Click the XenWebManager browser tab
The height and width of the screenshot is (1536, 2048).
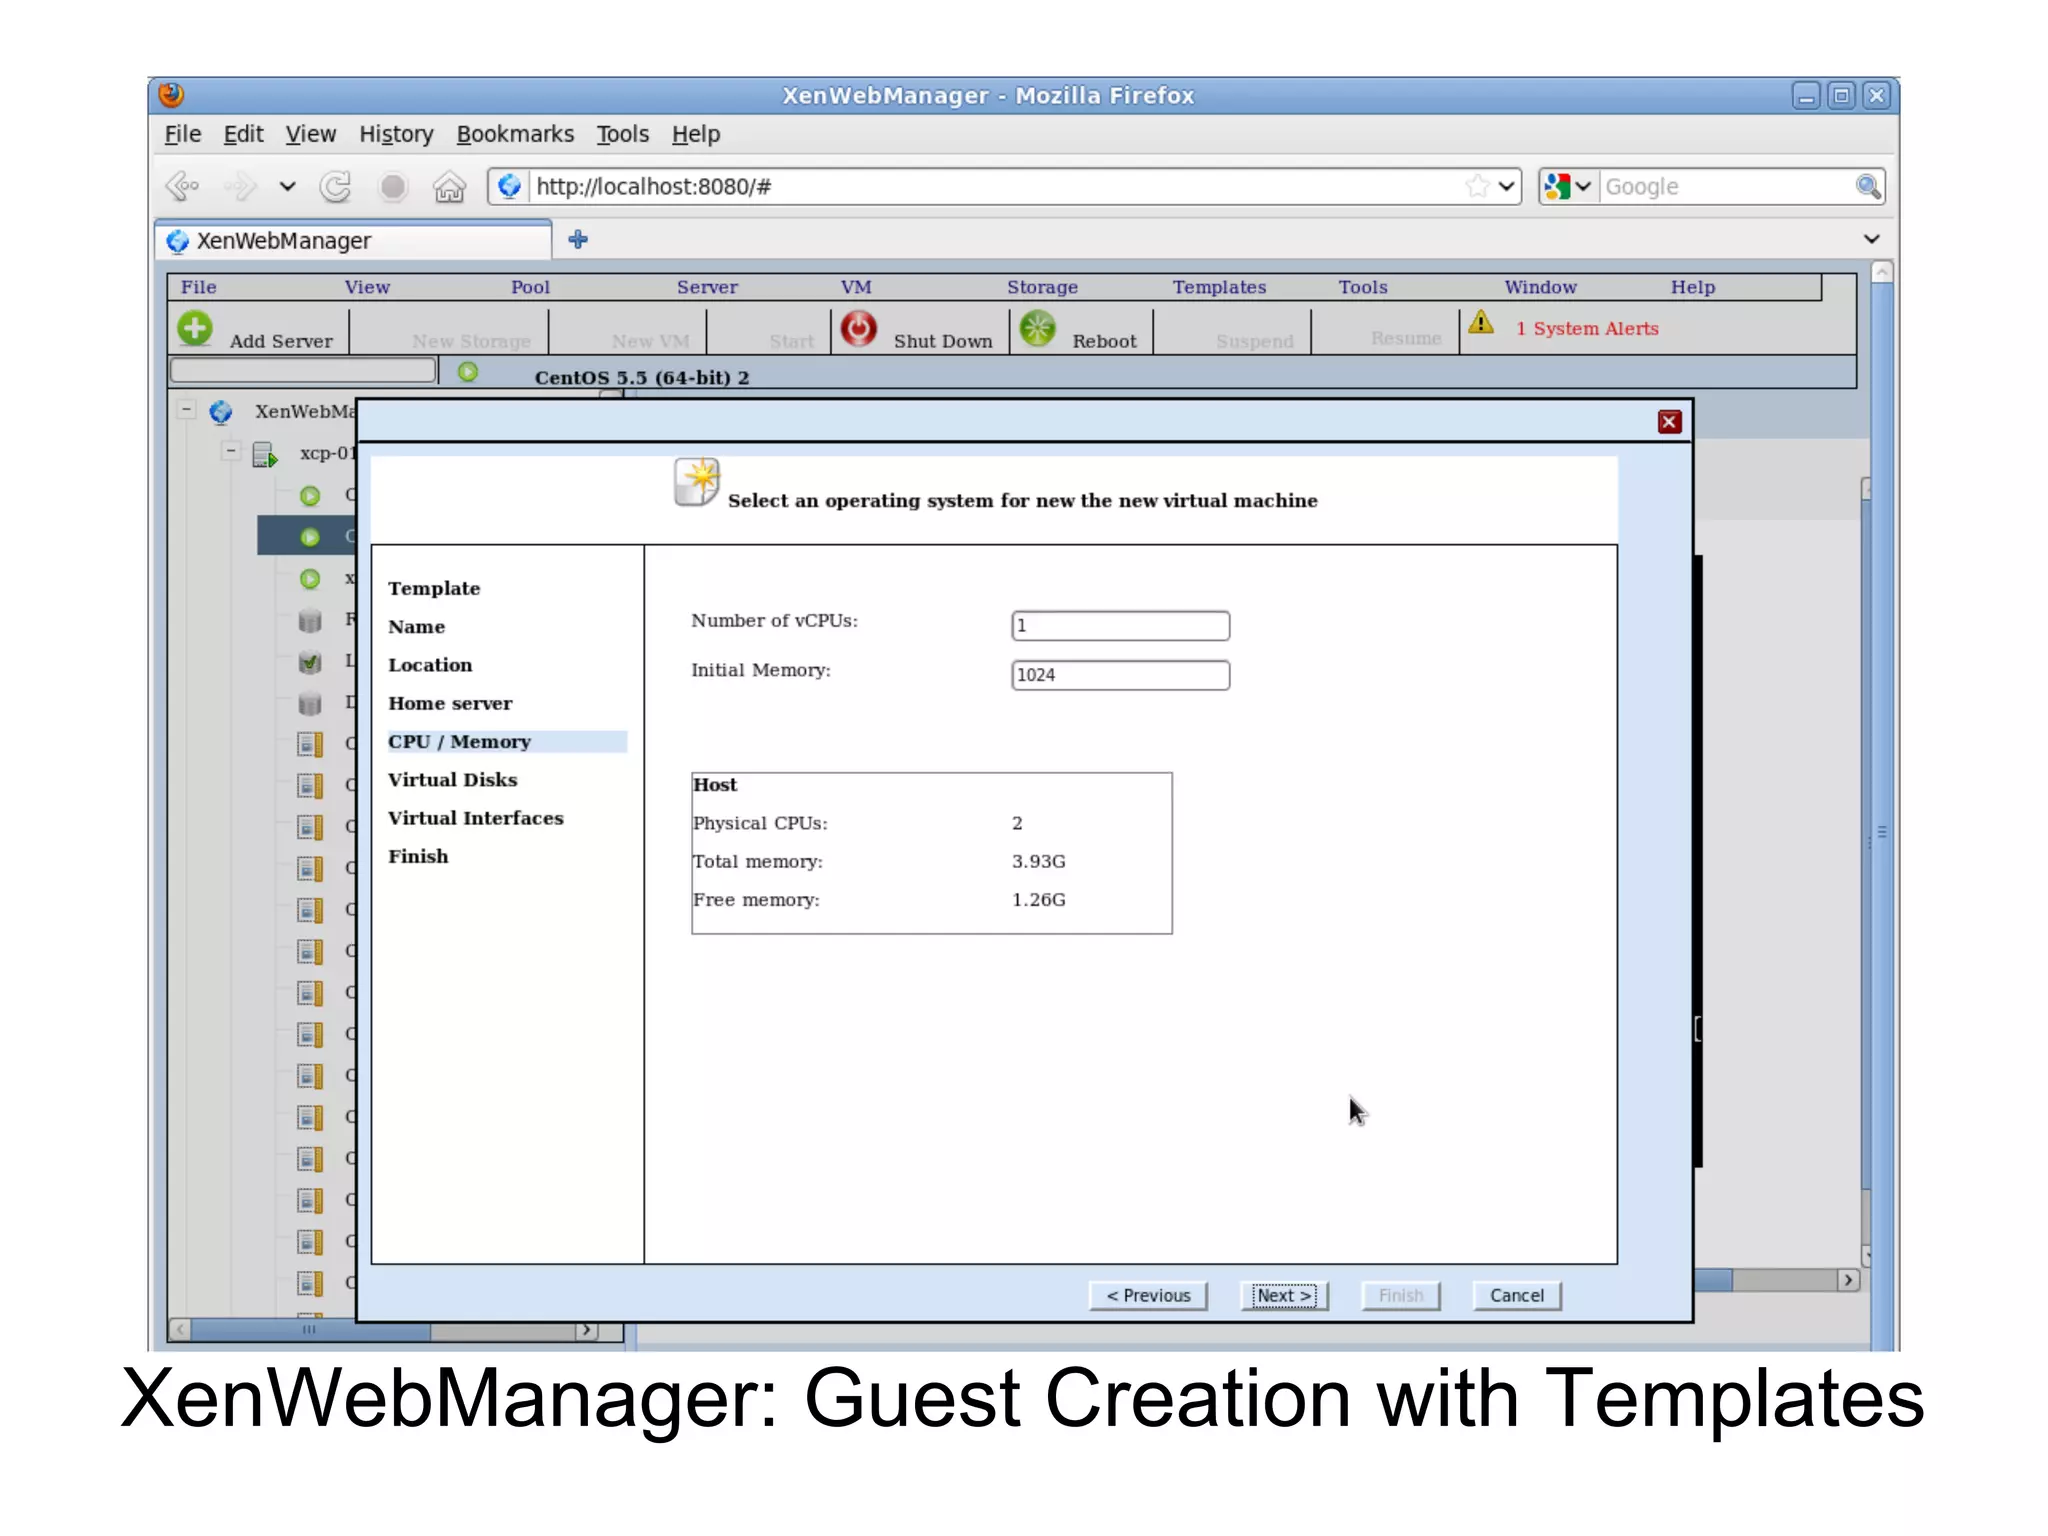click(x=354, y=241)
